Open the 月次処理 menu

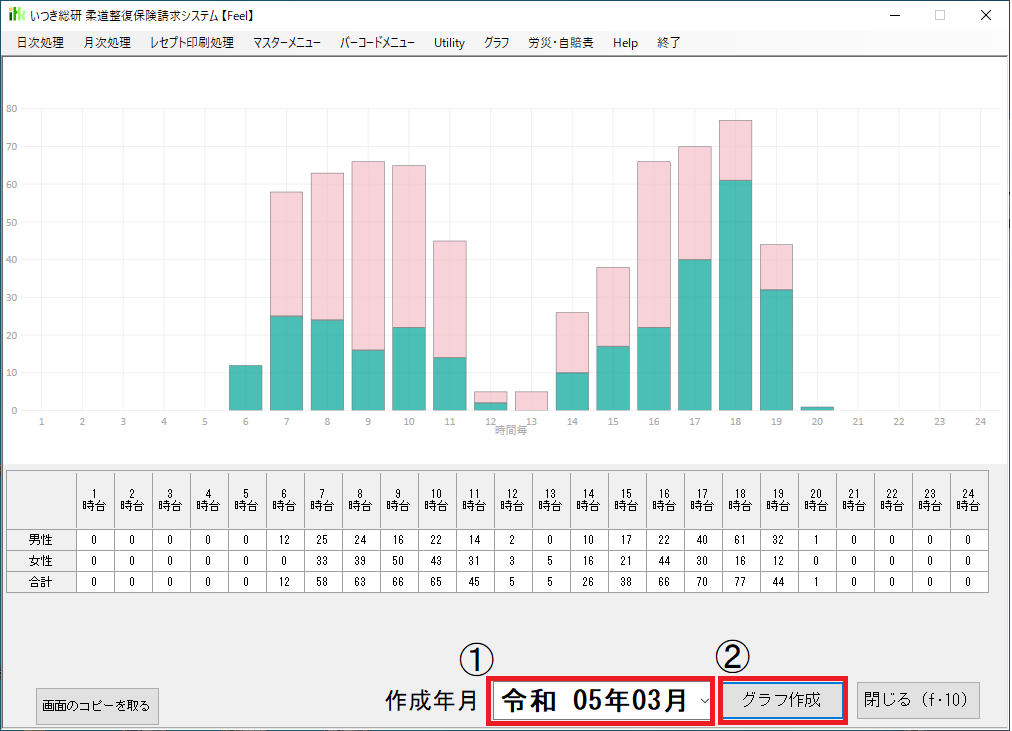click(107, 43)
